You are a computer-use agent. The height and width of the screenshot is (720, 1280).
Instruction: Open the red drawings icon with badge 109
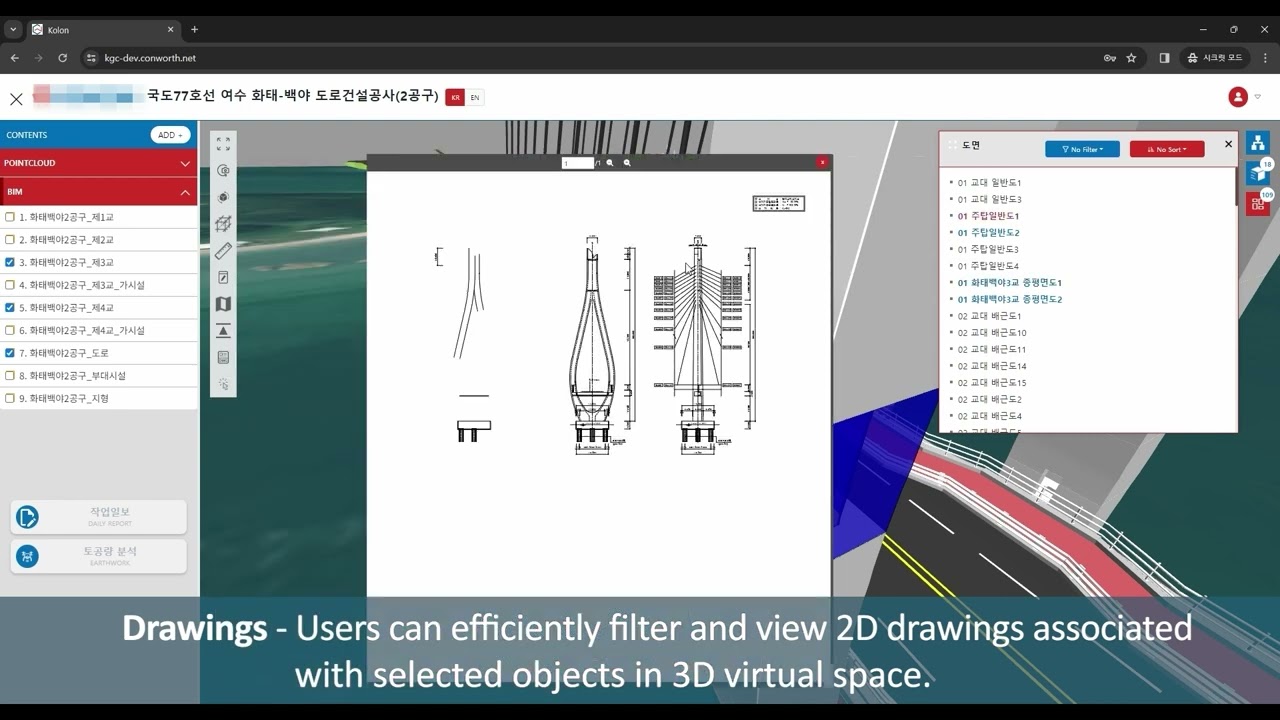pos(1257,204)
